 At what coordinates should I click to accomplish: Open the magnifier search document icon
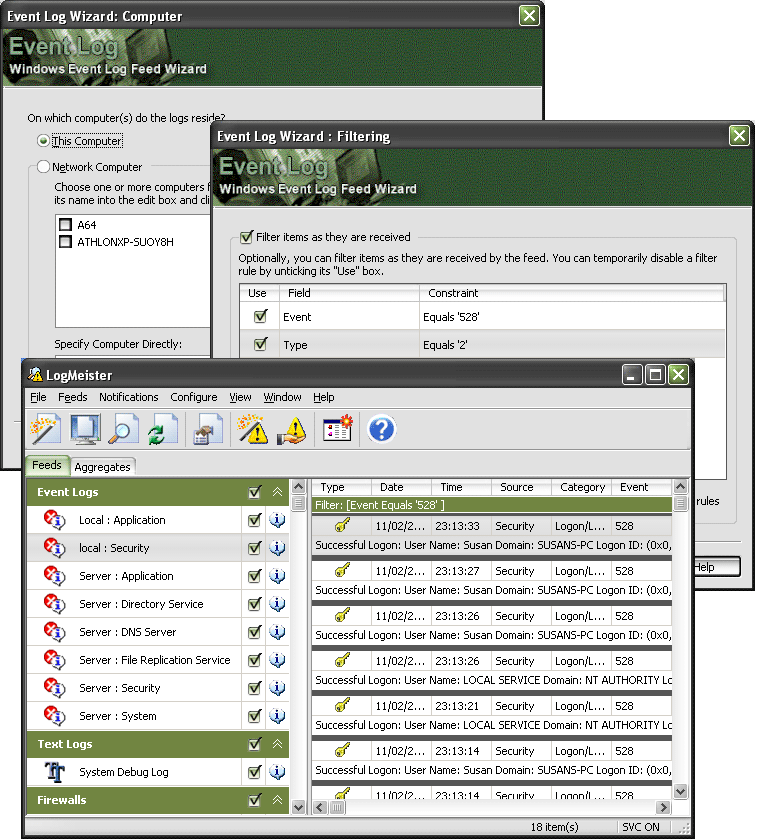(123, 429)
